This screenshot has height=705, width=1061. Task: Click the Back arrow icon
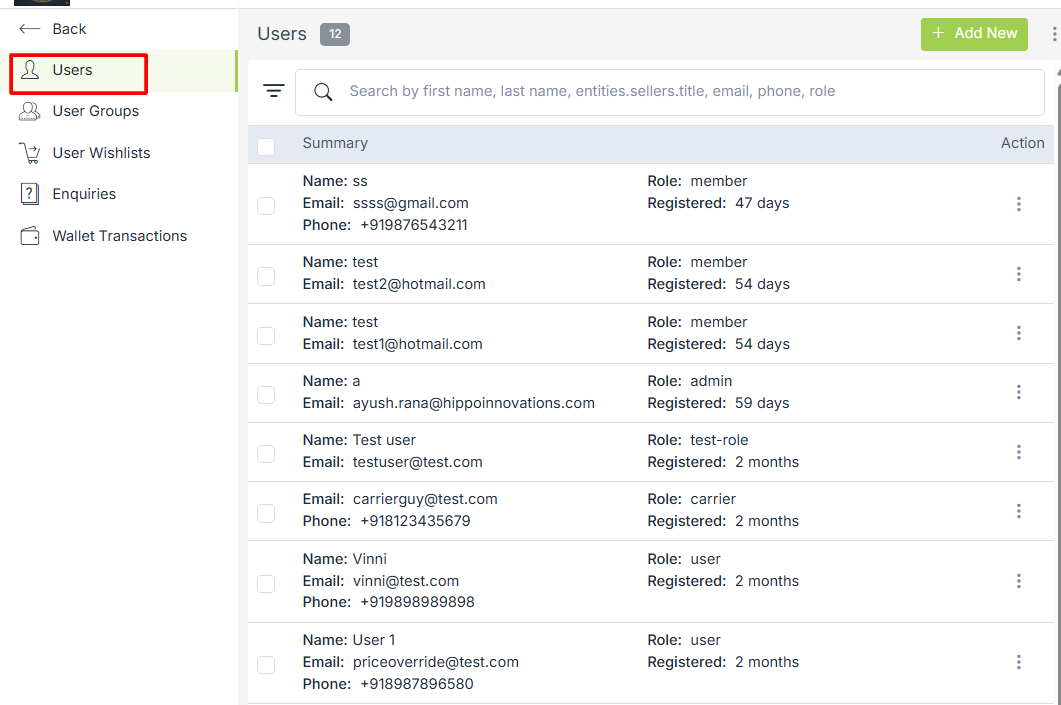tap(30, 29)
